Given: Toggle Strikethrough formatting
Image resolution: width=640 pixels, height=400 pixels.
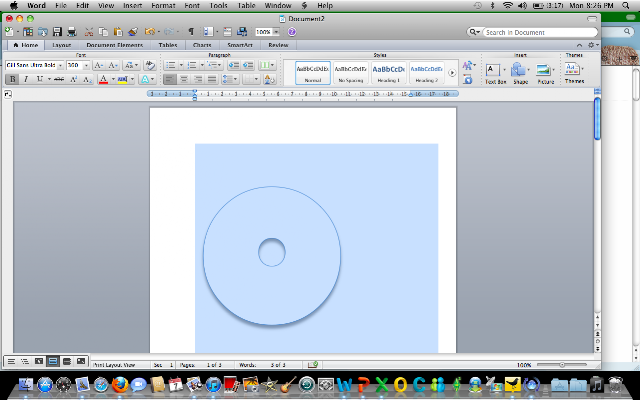Looking at the screenshot, I should [x=59, y=79].
